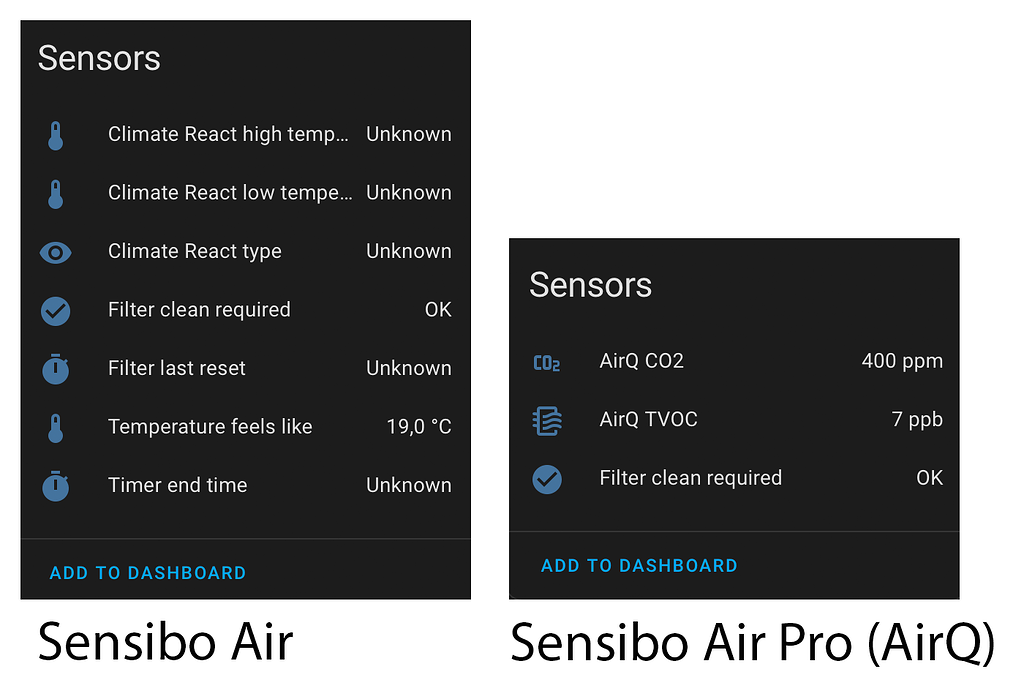
Task: Click the Sensors header on the Sensibo Air card
Action: point(99,59)
